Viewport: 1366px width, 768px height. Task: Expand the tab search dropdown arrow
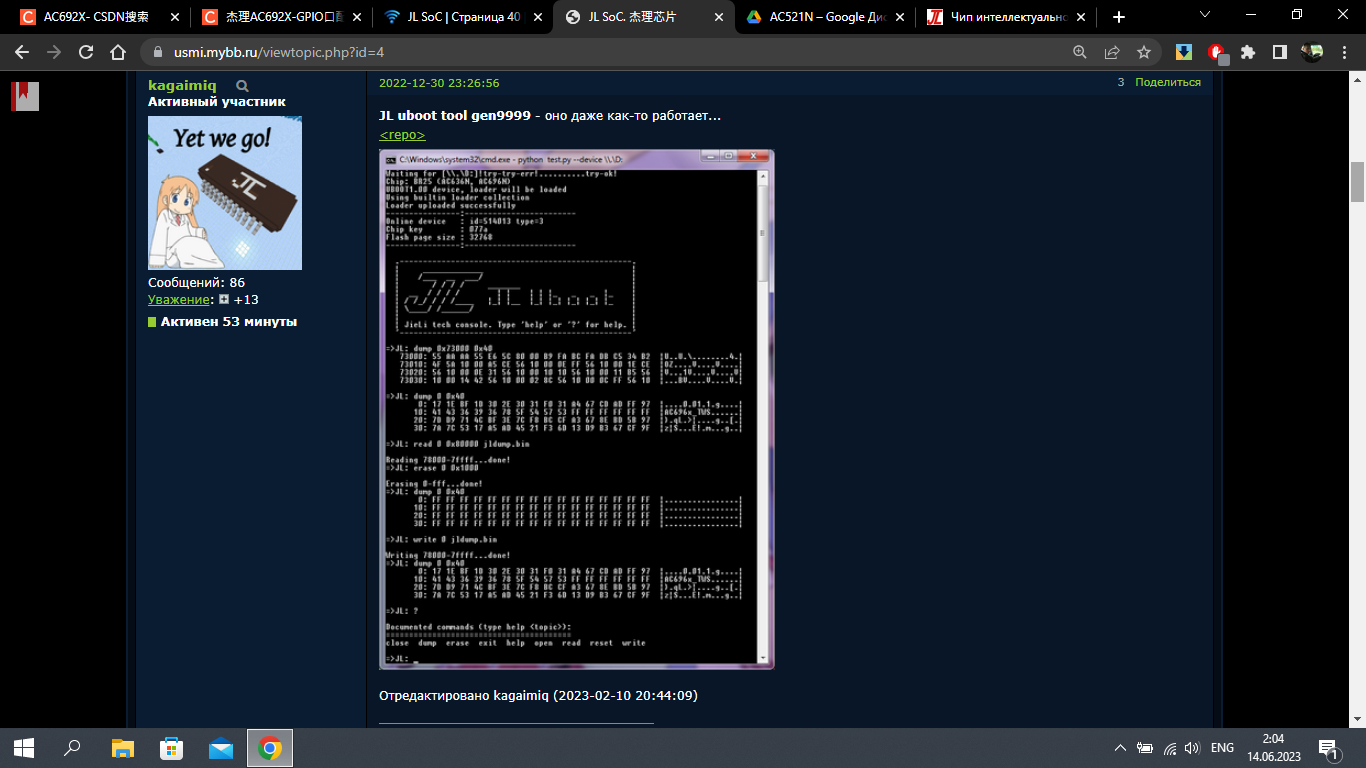[x=1205, y=15]
